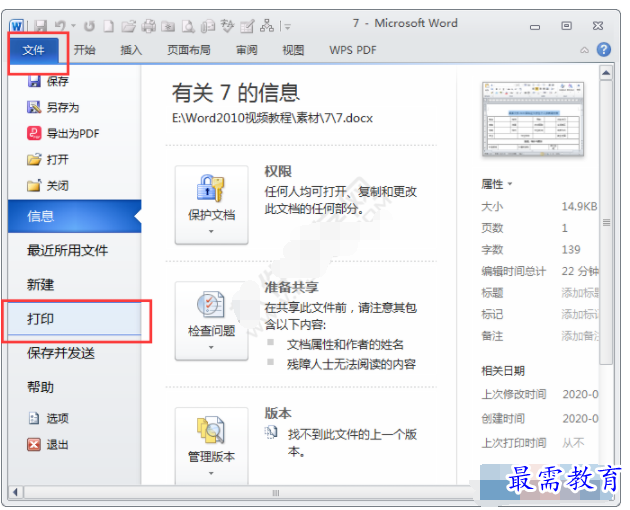This screenshot has width=630, height=510.
Task: Click 关闭 in the file menu
Action: 48,186
